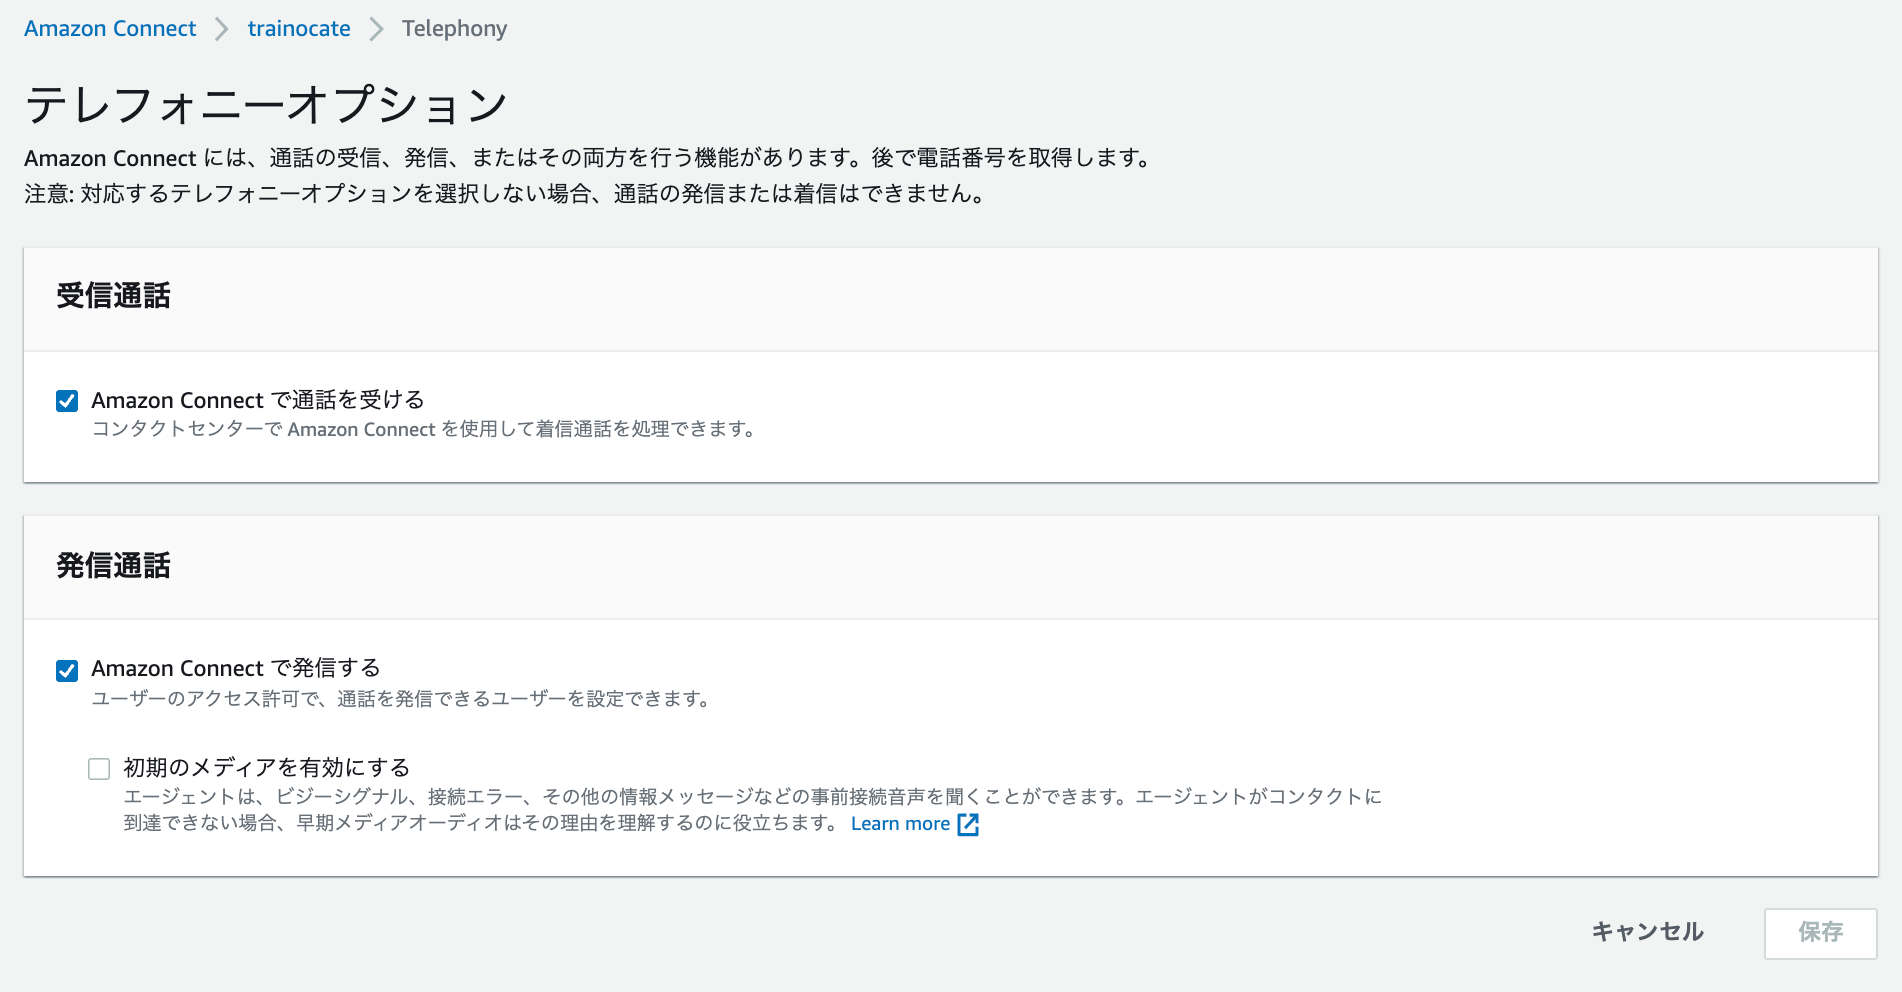Click the chevron after Amazon Connect breadcrumb
This screenshot has width=1902, height=992.
(x=222, y=29)
